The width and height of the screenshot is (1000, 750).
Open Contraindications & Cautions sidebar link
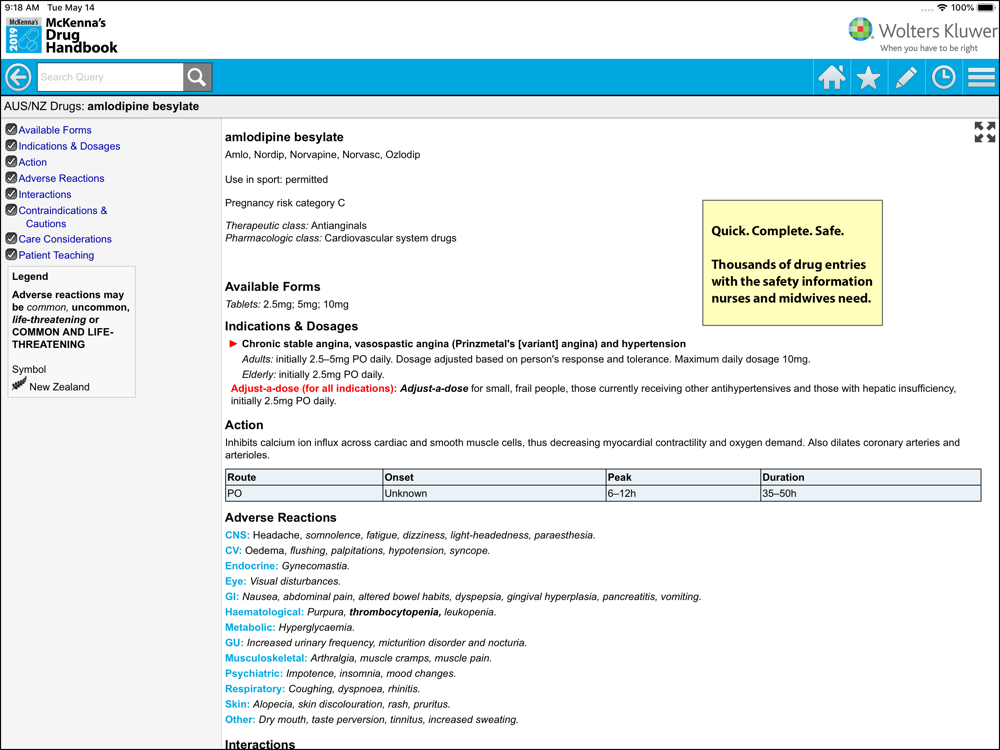[x=62, y=217]
